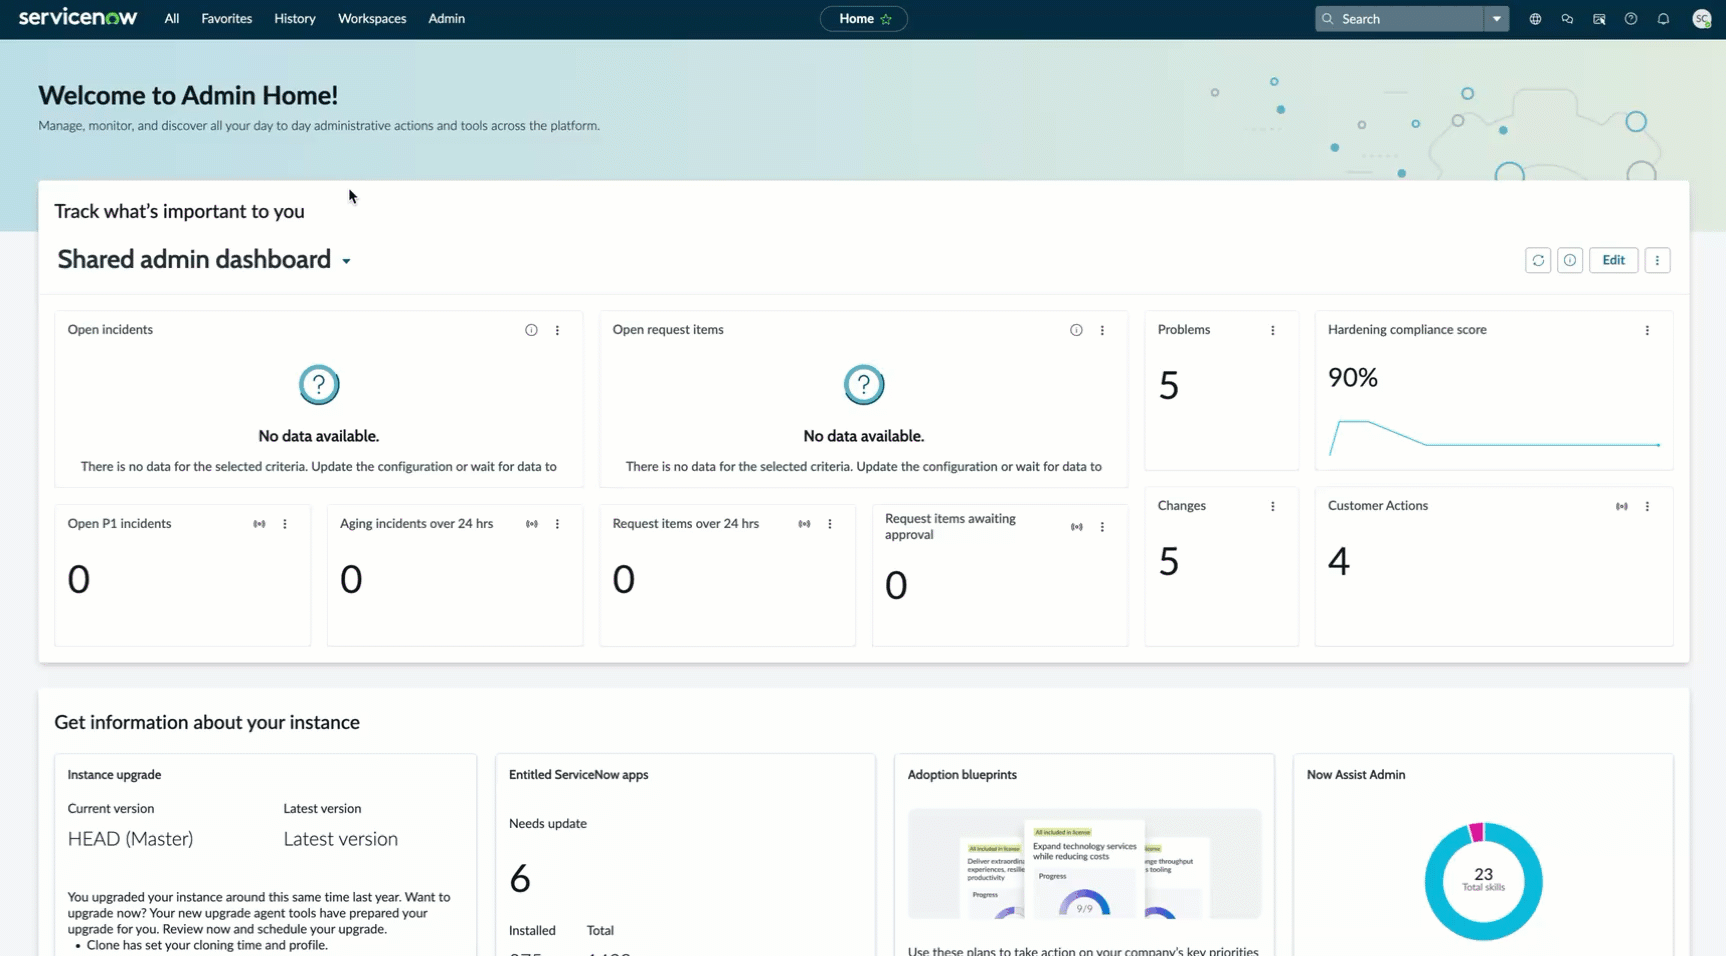
Task: Click the star icon beside Home
Action: point(886,19)
